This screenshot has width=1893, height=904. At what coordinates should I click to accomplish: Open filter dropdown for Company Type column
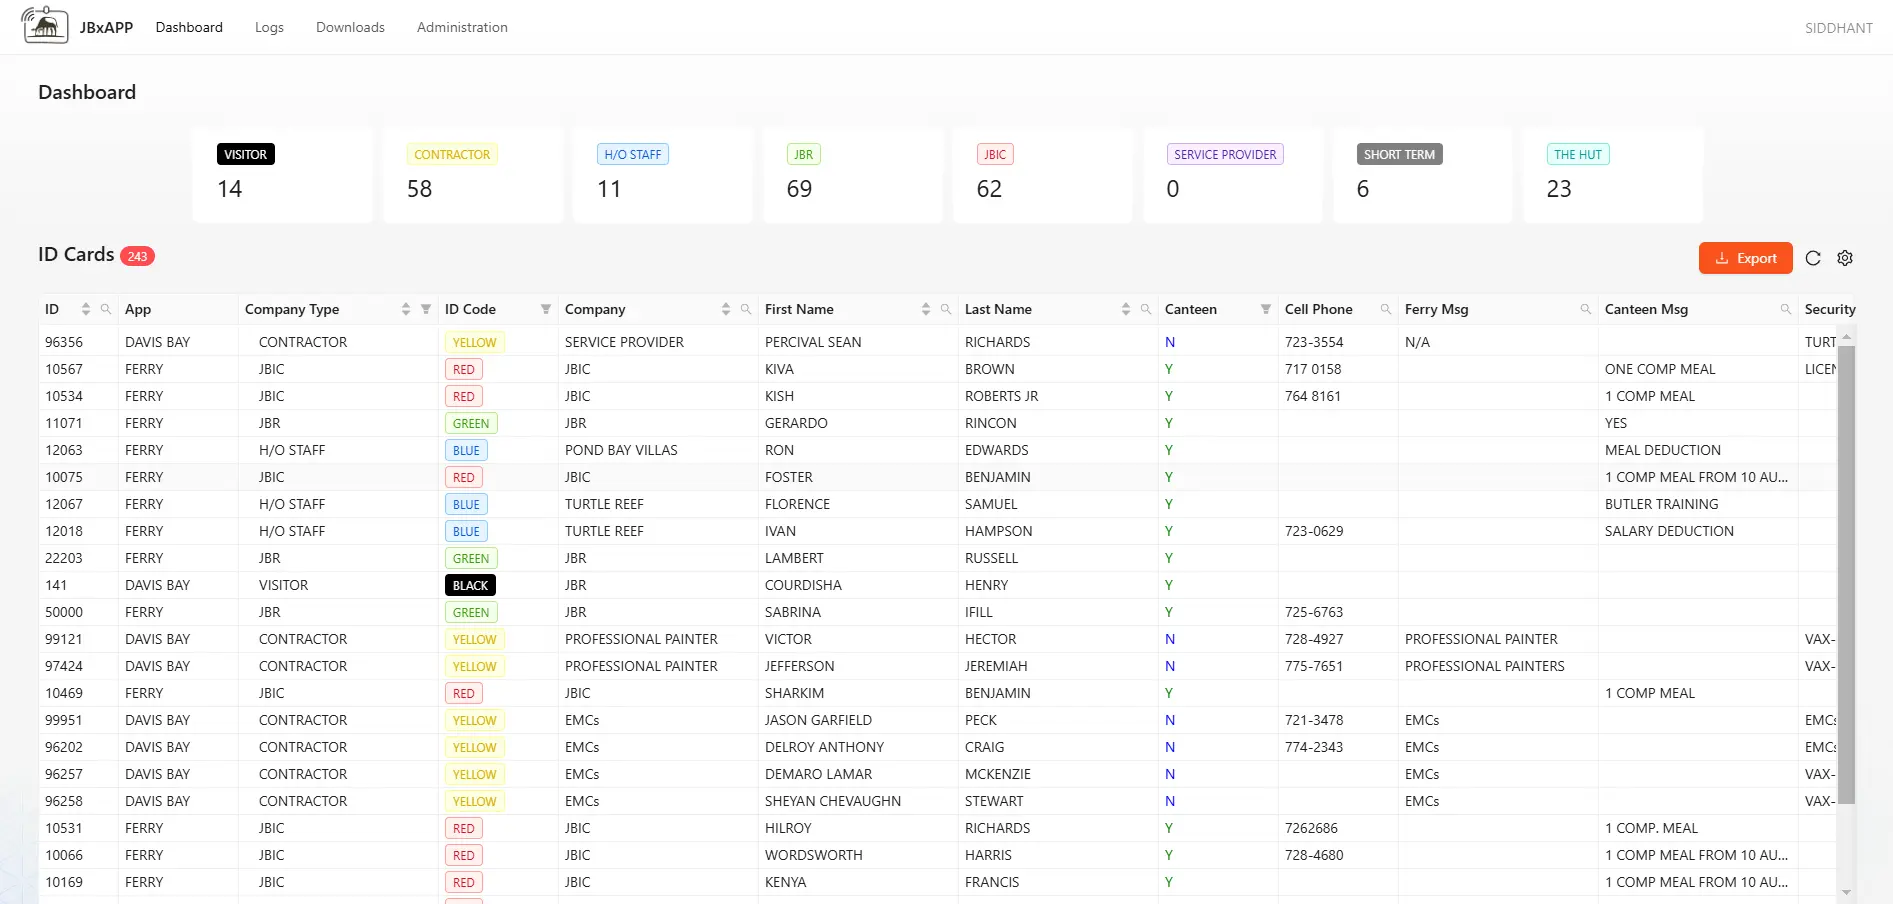click(426, 309)
